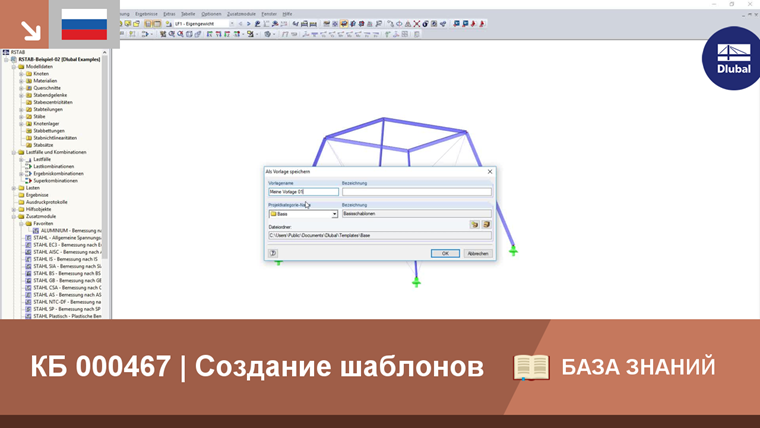Expand the Lasten tree node
760x428 pixels.
[x=14, y=188]
